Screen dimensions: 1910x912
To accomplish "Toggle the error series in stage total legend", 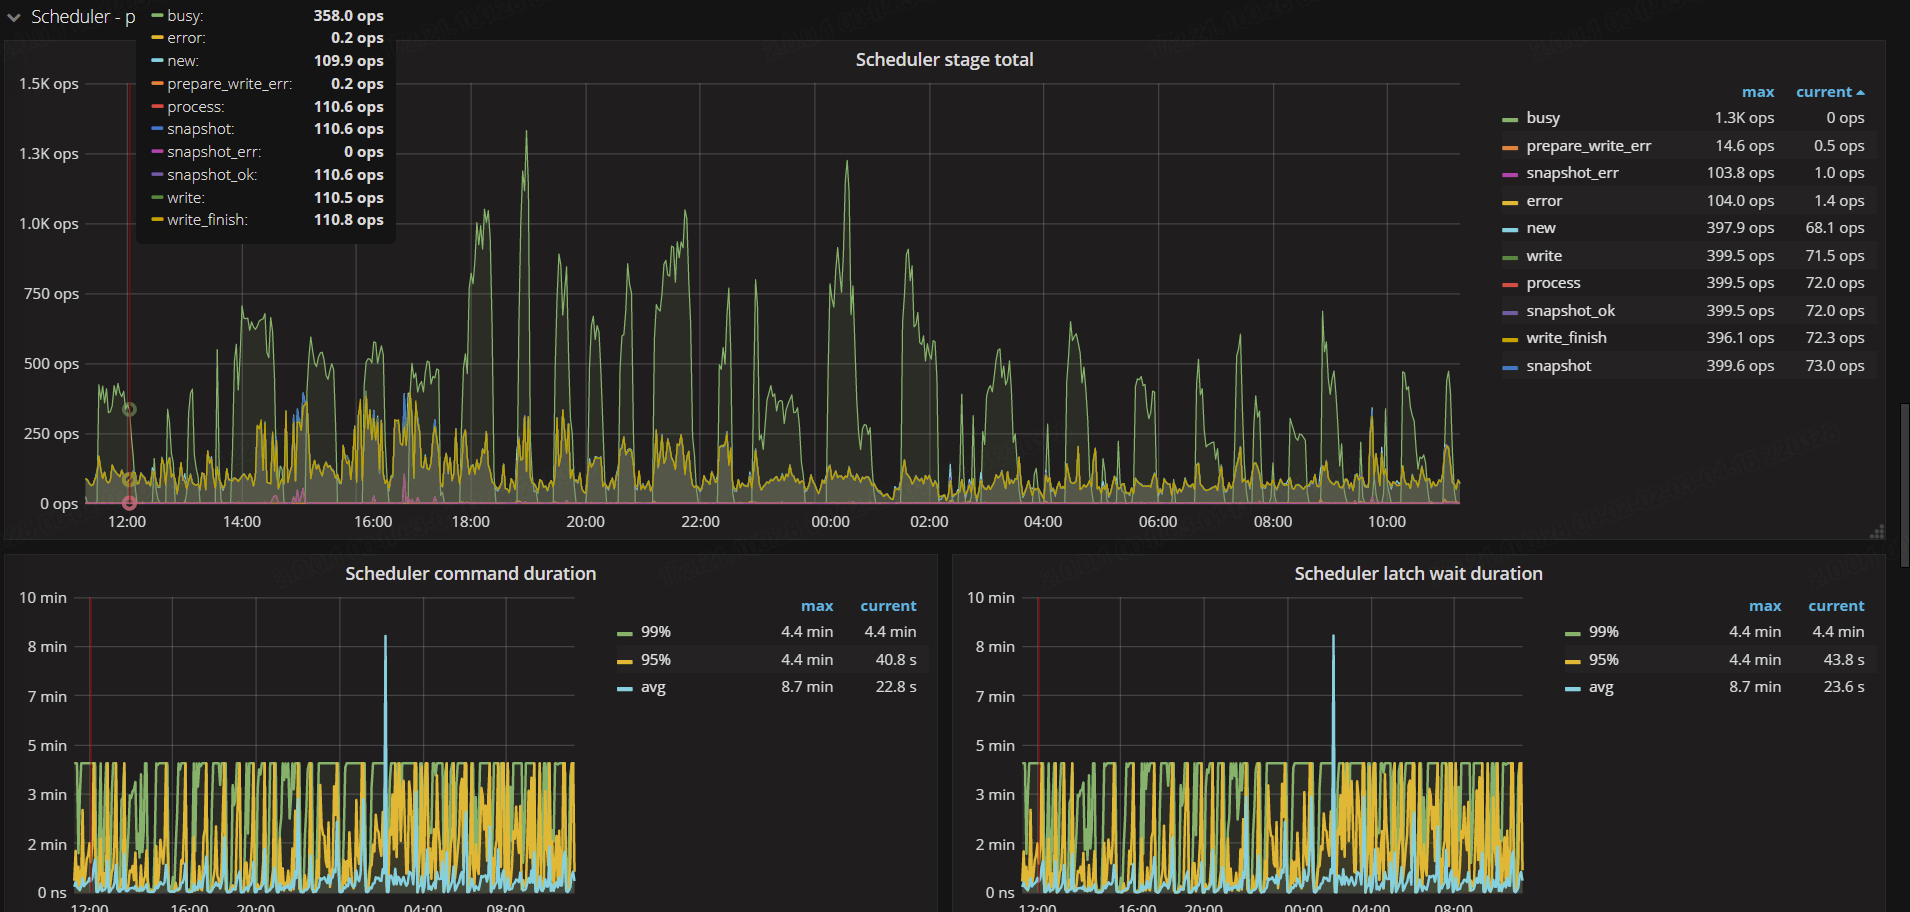I will click(1544, 201).
